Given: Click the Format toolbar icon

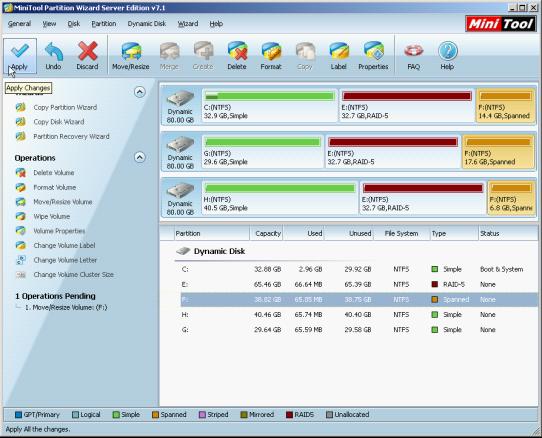Looking at the screenshot, I should [271, 56].
